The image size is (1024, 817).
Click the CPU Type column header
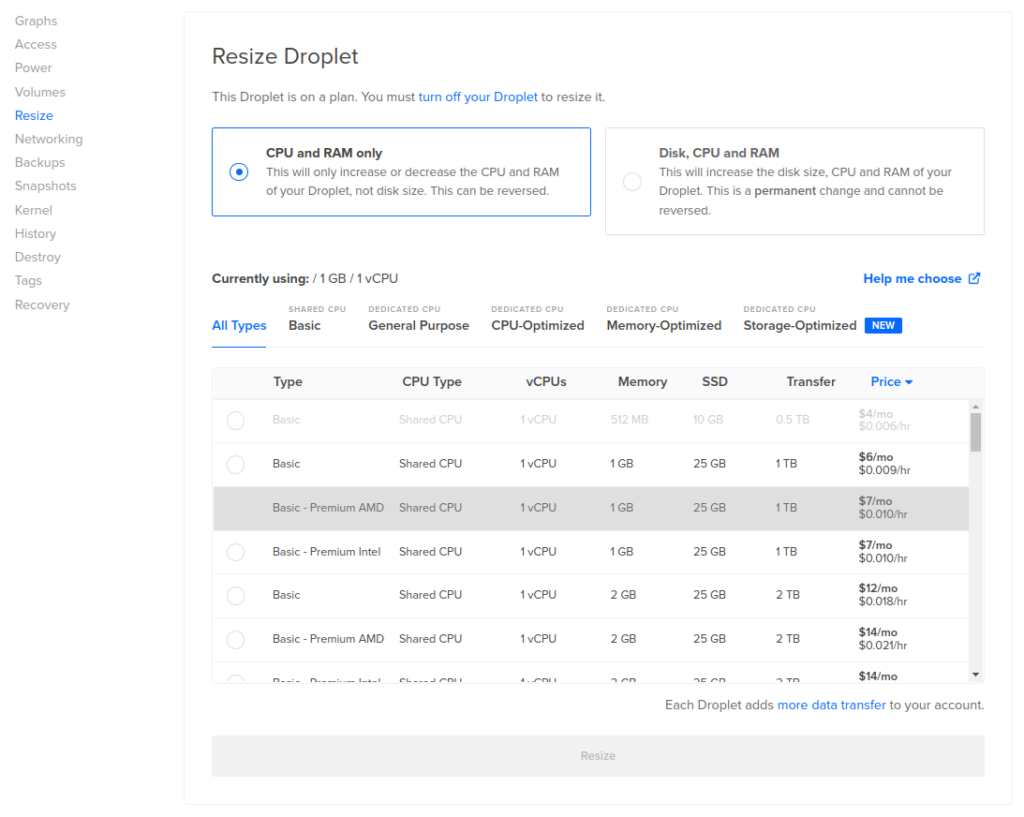(432, 382)
